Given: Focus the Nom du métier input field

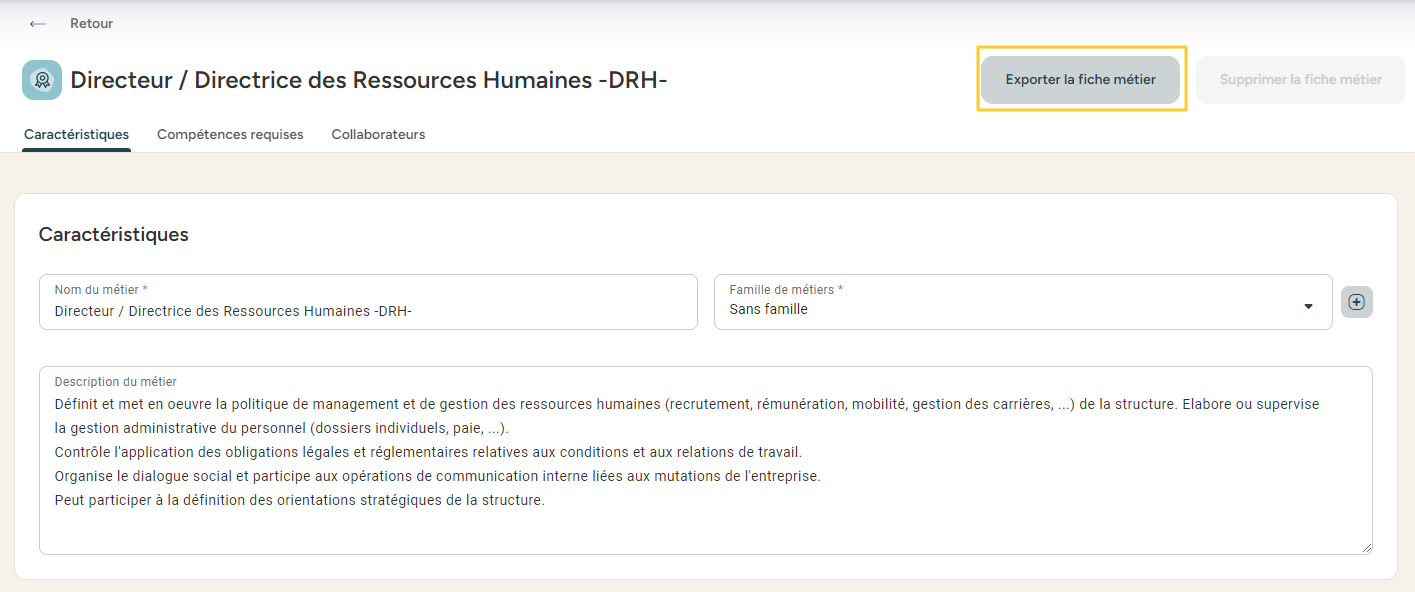Looking at the screenshot, I should 368,311.
